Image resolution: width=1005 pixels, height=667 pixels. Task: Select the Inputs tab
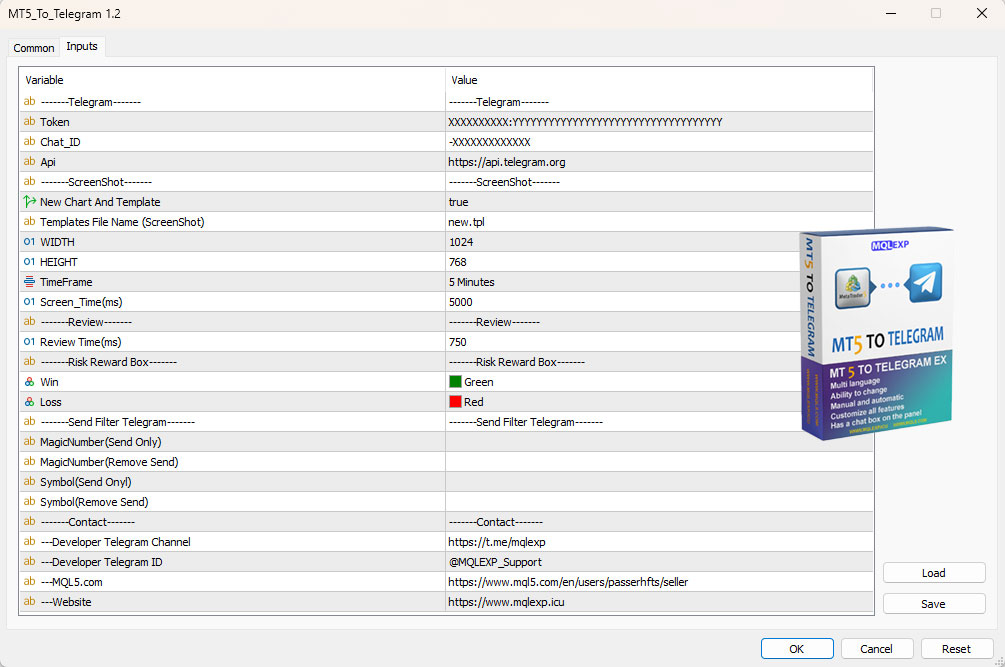pyautogui.click(x=82, y=46)
